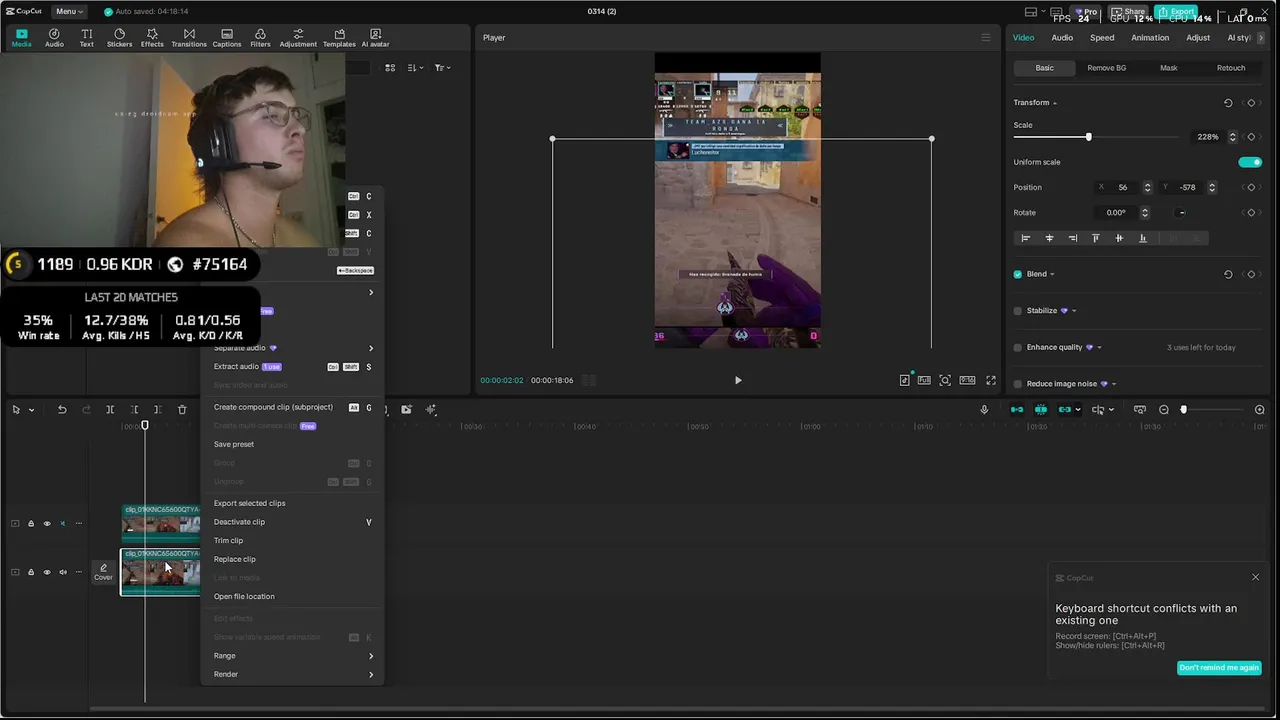
Task: Collapse the Transform section
Action: click(1054, 103)
